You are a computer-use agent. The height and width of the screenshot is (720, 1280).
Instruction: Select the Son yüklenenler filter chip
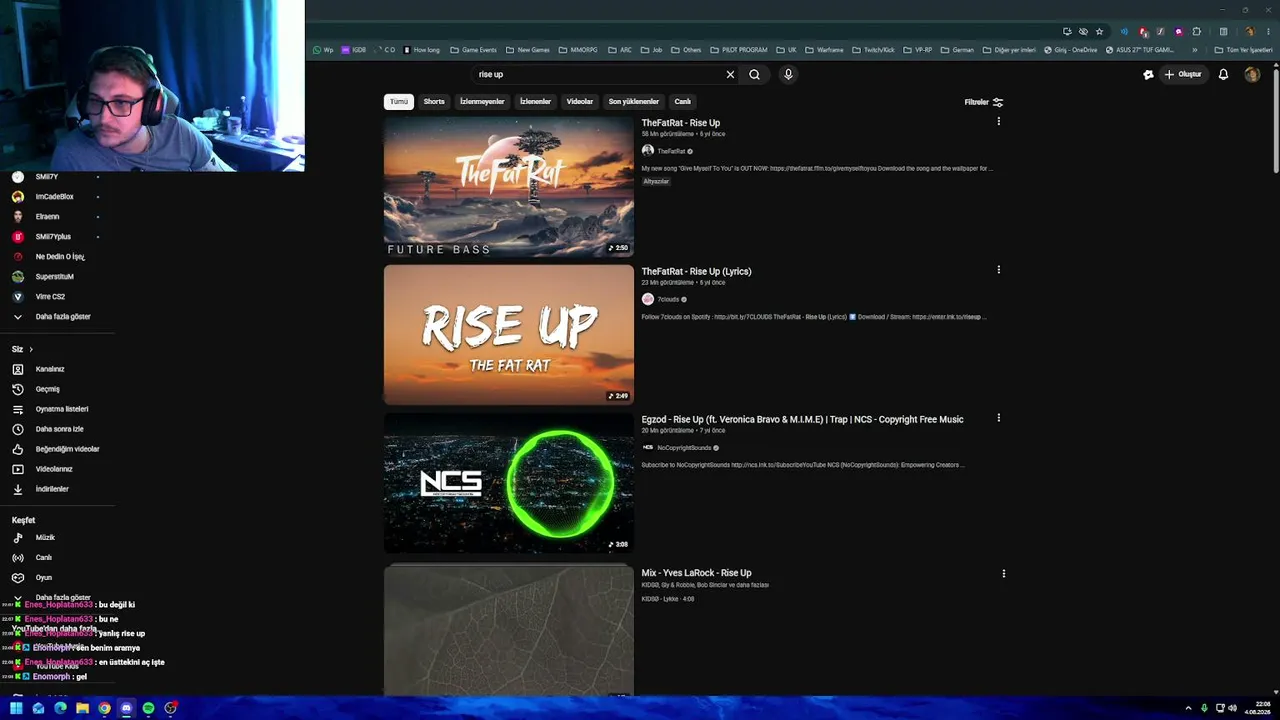(x=634, y=101)
